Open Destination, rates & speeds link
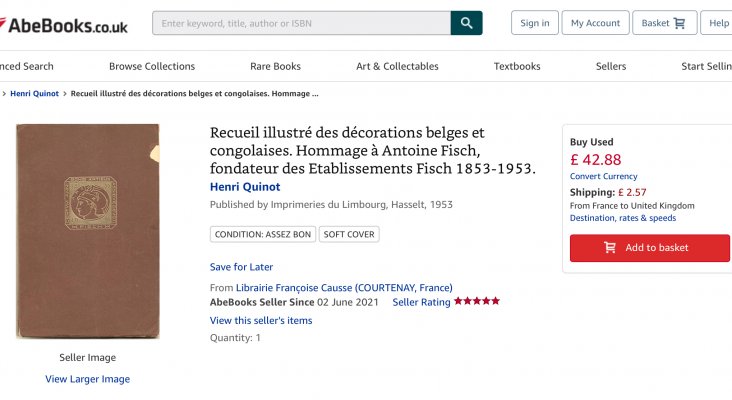 (623, 218)
